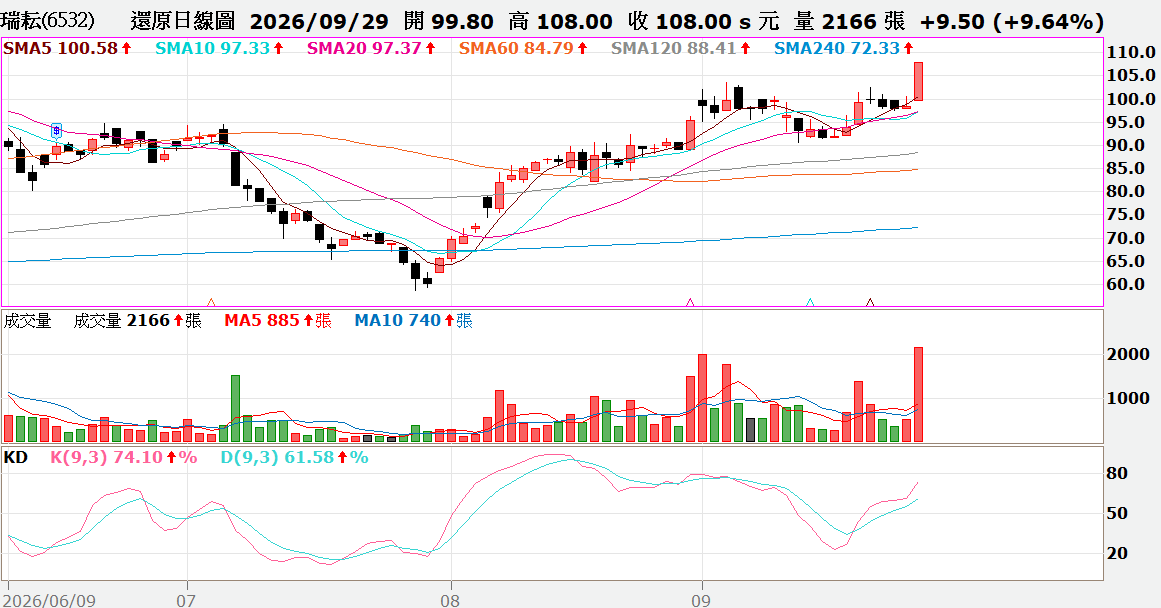Click the 2000 volume axis label

tap(1128, 355)
